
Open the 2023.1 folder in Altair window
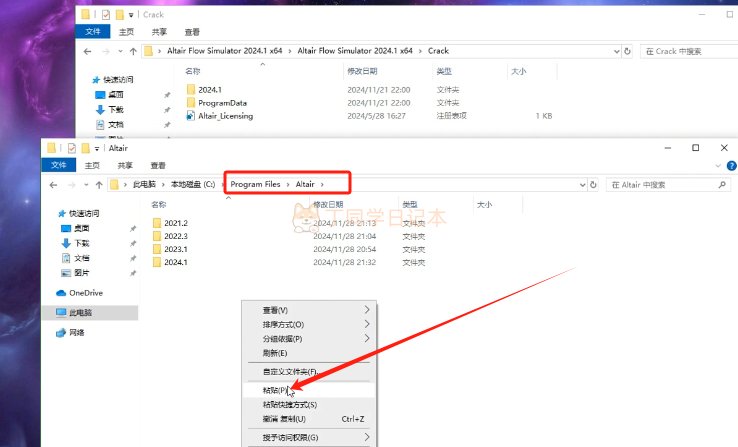coord(170,249)
